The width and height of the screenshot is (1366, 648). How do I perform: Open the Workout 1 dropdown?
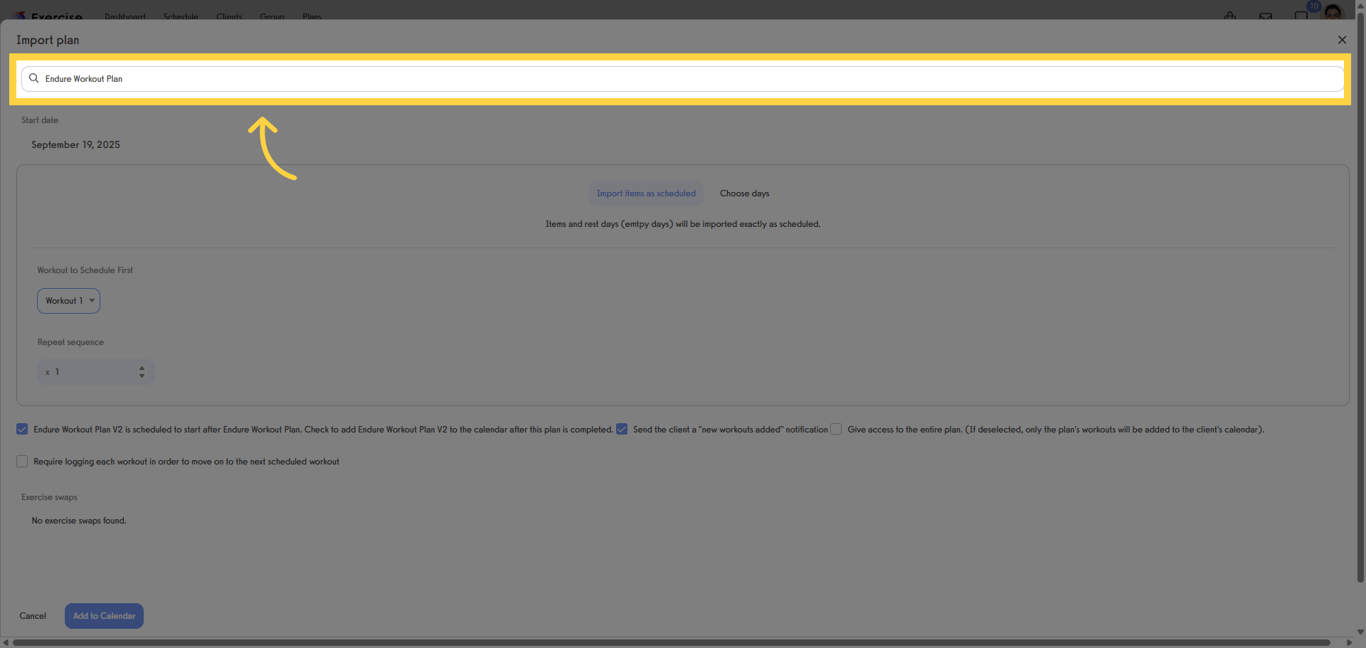(69, 301)
